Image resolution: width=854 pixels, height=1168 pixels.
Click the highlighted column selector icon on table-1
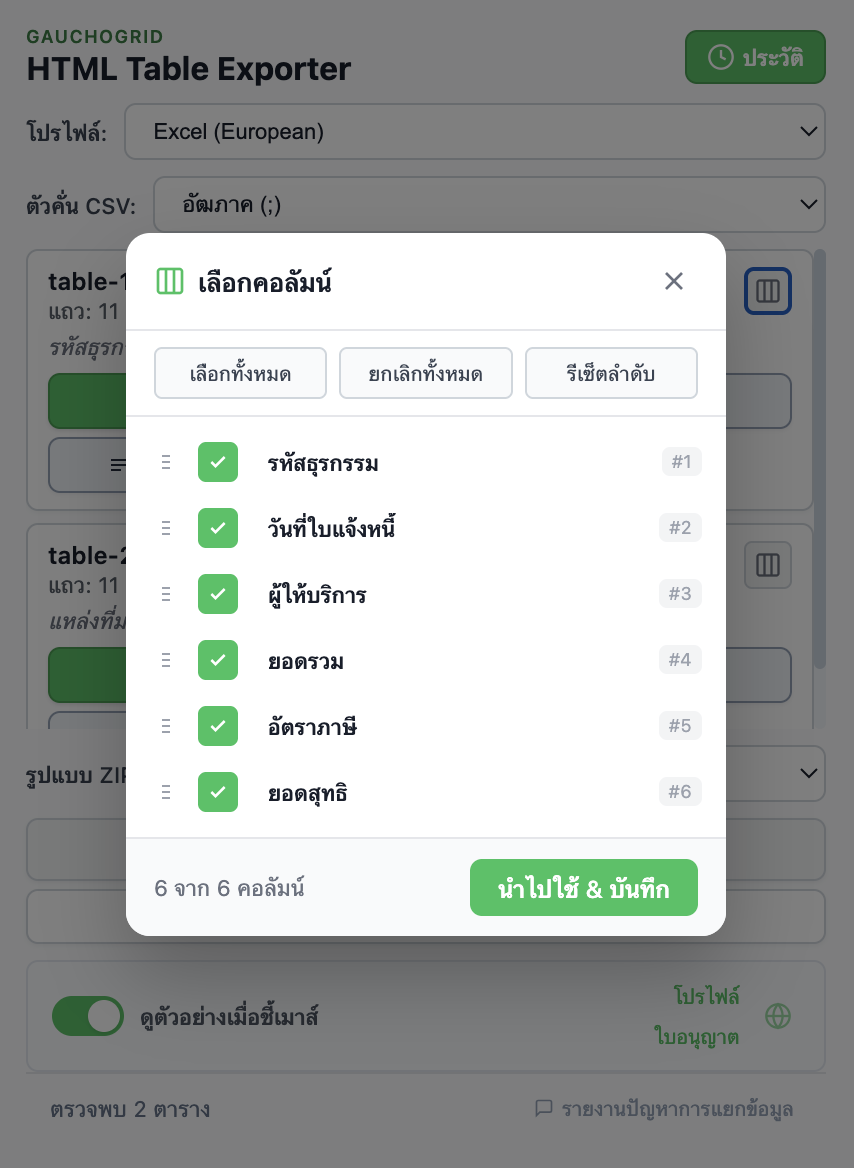pyautogui.click(x=768, y=291)
